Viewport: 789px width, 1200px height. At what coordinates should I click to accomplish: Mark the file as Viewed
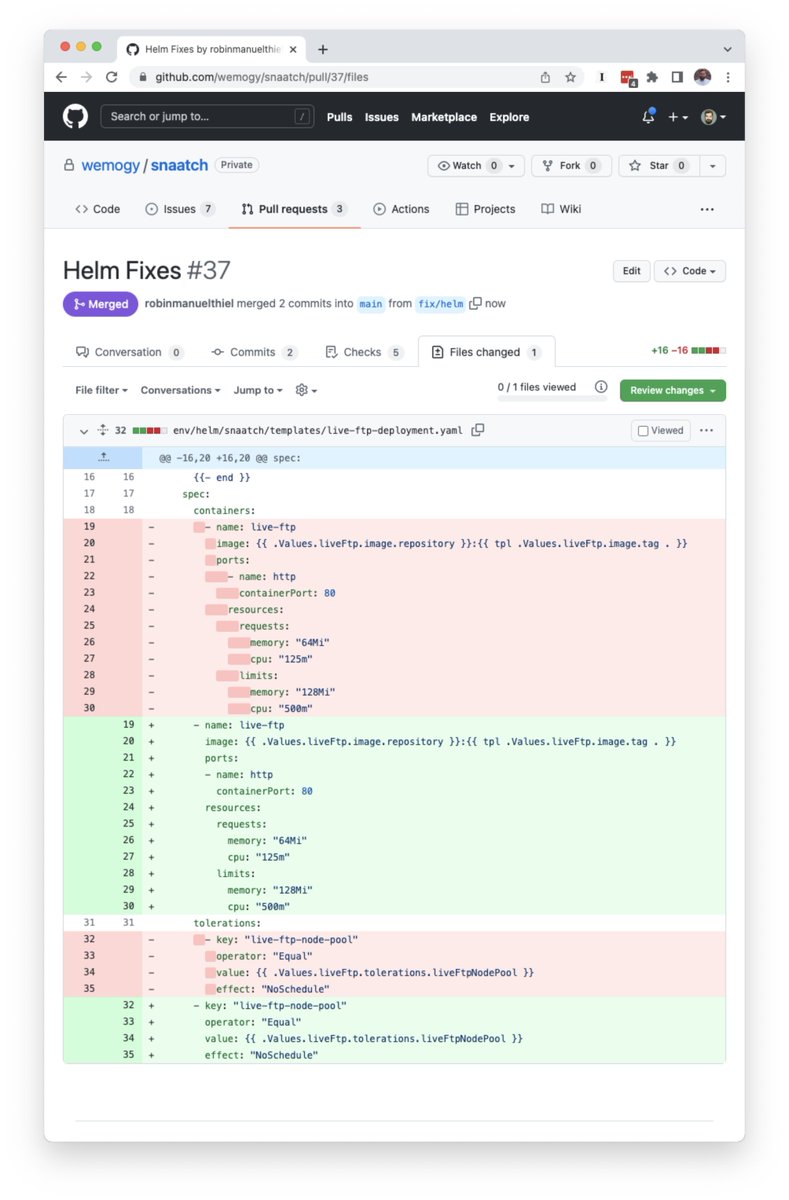[661, 430]
